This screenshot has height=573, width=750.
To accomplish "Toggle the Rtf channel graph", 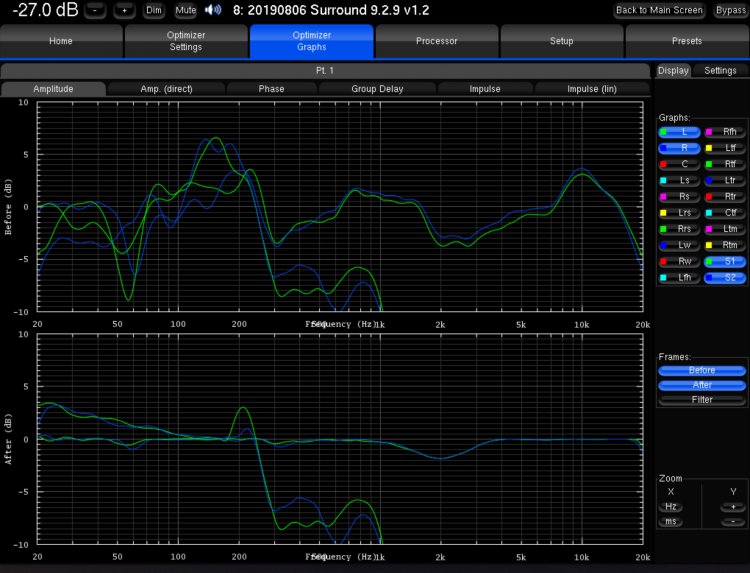I will (725, 165).
